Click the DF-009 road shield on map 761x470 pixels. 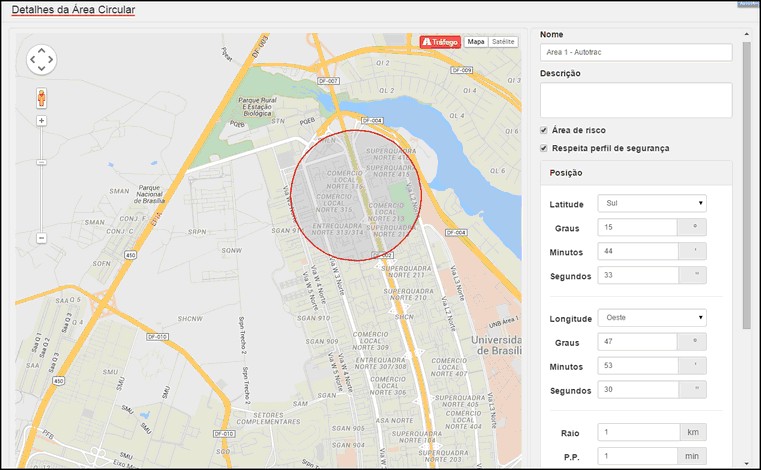[461, 70]
